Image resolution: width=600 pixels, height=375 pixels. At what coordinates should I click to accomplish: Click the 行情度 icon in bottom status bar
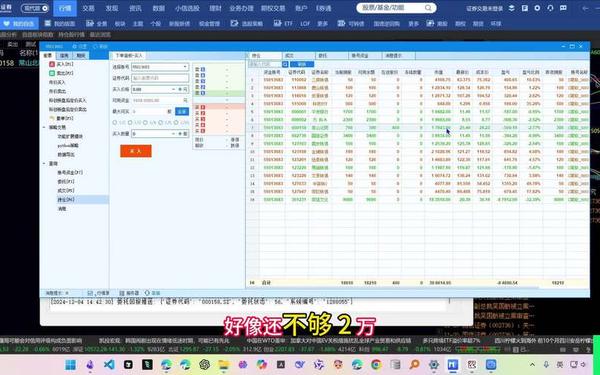tap(90, 293)
